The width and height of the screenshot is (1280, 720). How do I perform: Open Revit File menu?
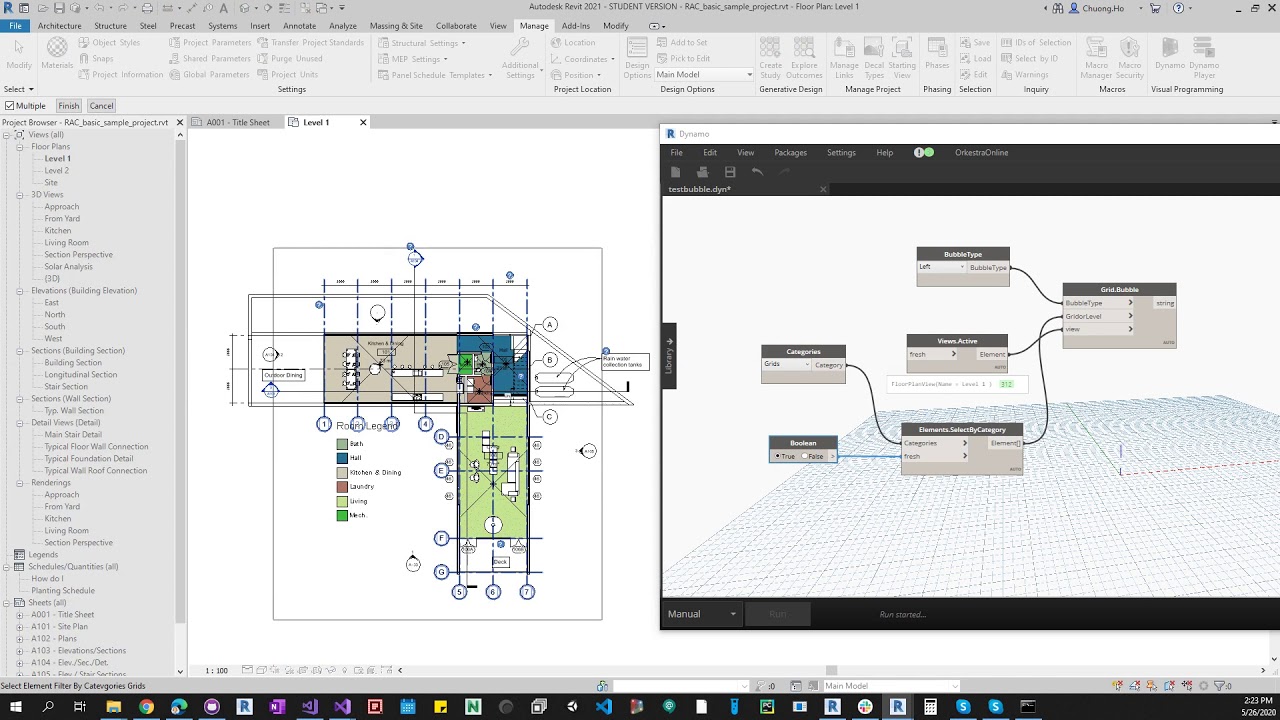click(x=16, y=26)
